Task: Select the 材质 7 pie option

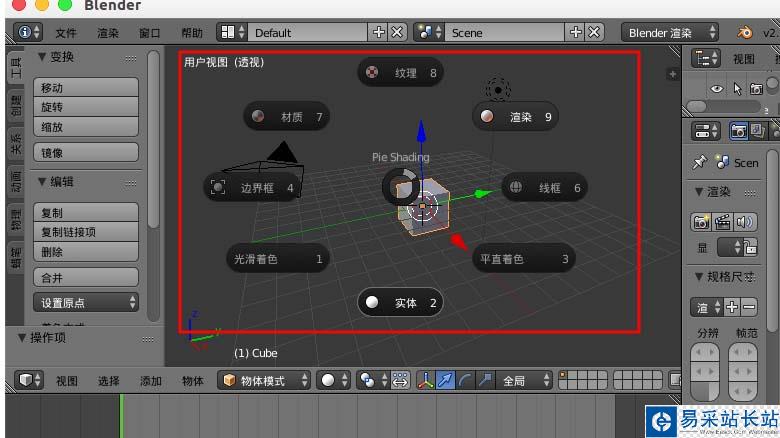Action: [287, 116]
